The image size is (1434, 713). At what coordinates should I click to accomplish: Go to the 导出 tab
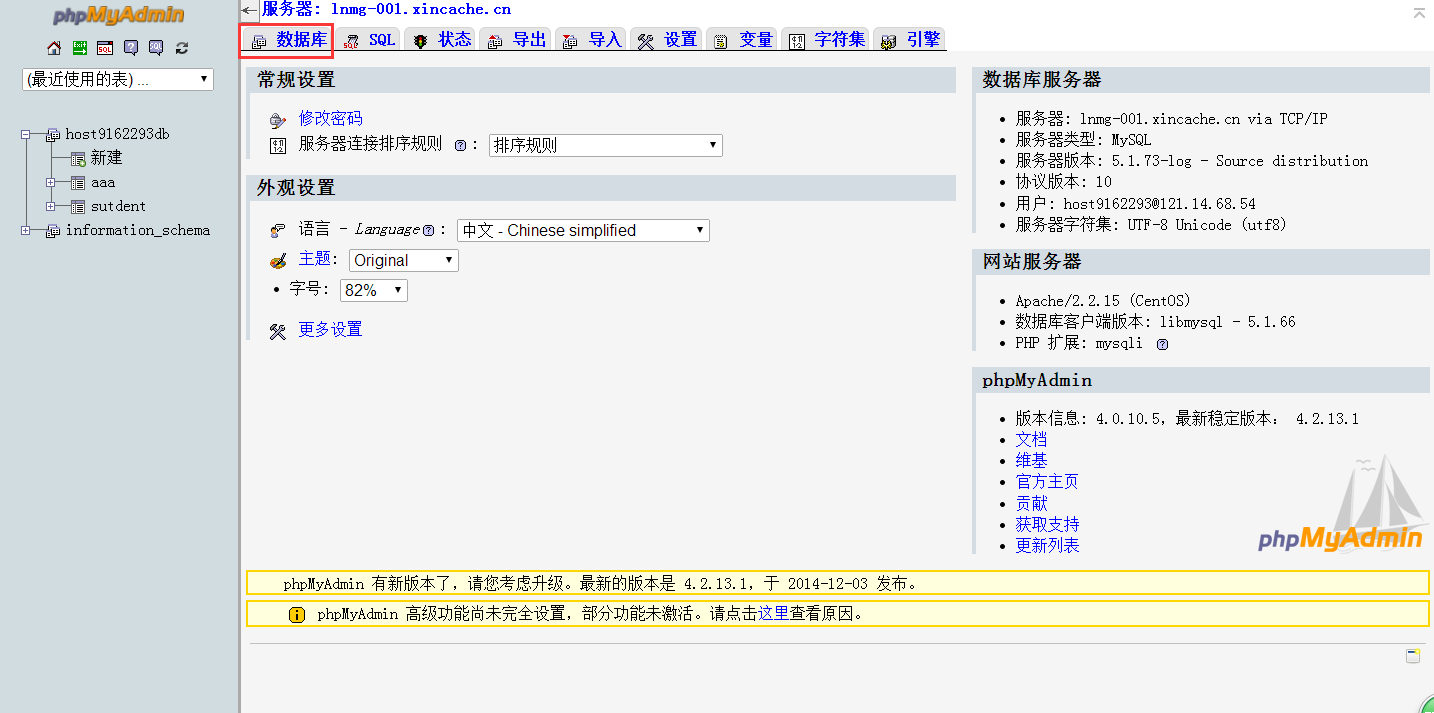point(515,39)
